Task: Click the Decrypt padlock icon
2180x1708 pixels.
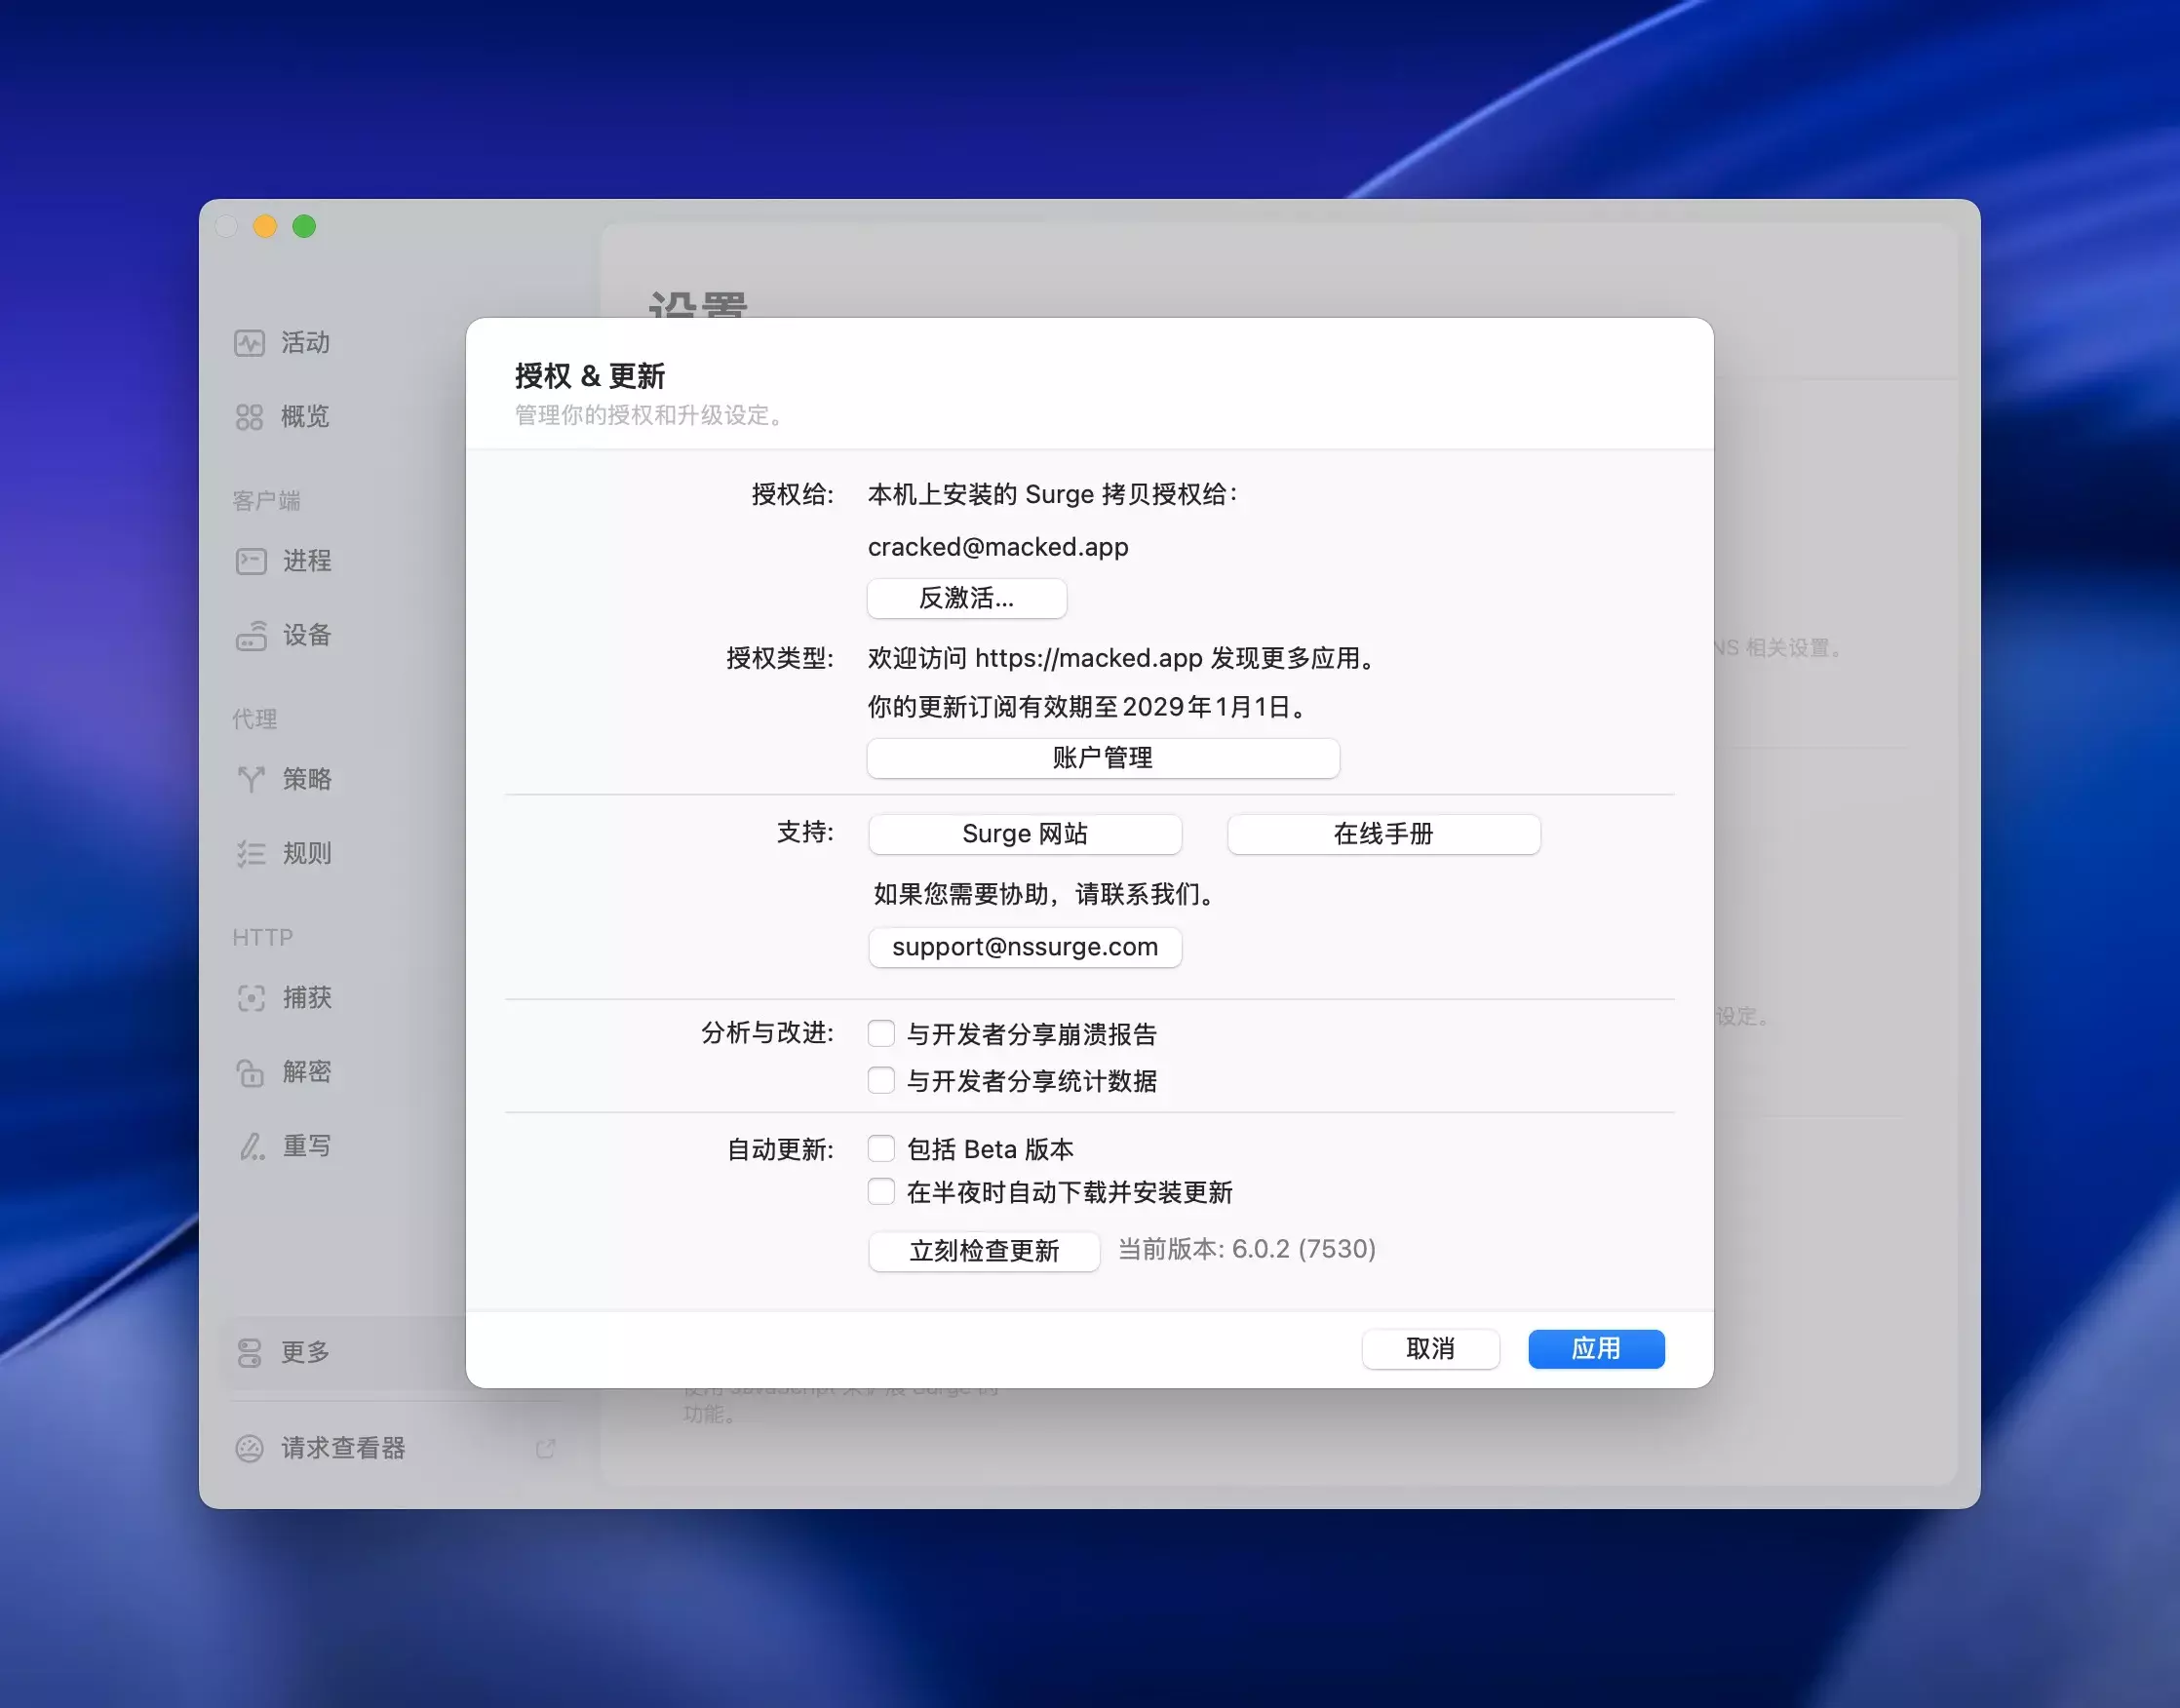Action: click(x=251, y=1072)
